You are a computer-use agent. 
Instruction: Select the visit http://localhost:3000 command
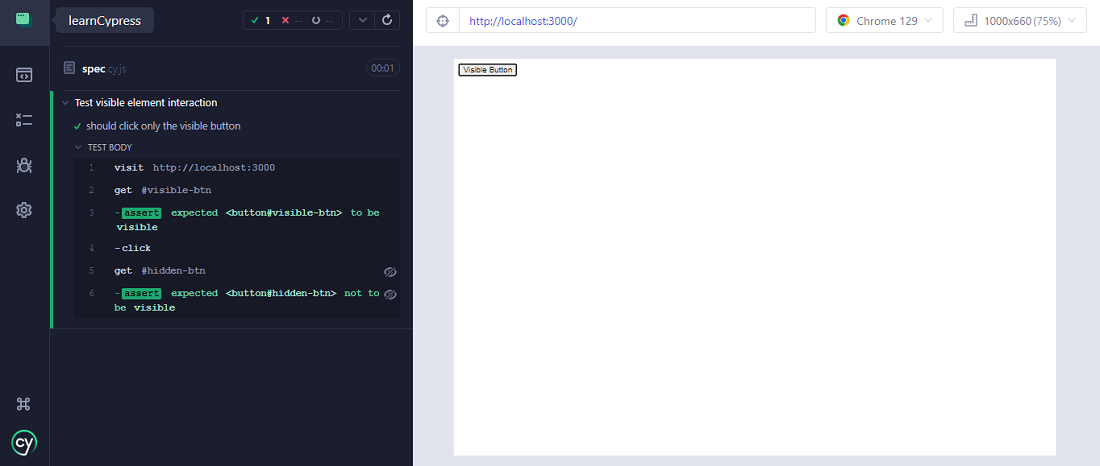[236, 168]
